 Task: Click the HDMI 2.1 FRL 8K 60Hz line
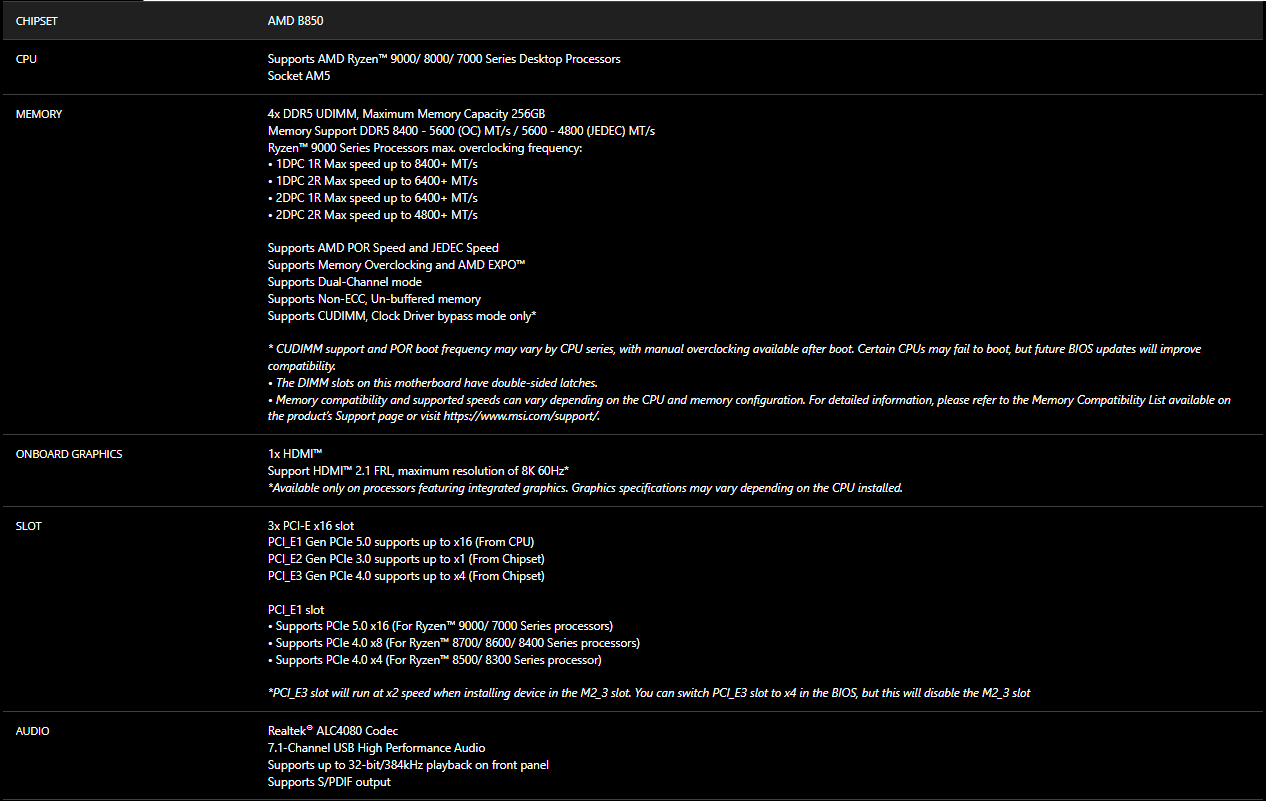[418, 471]
